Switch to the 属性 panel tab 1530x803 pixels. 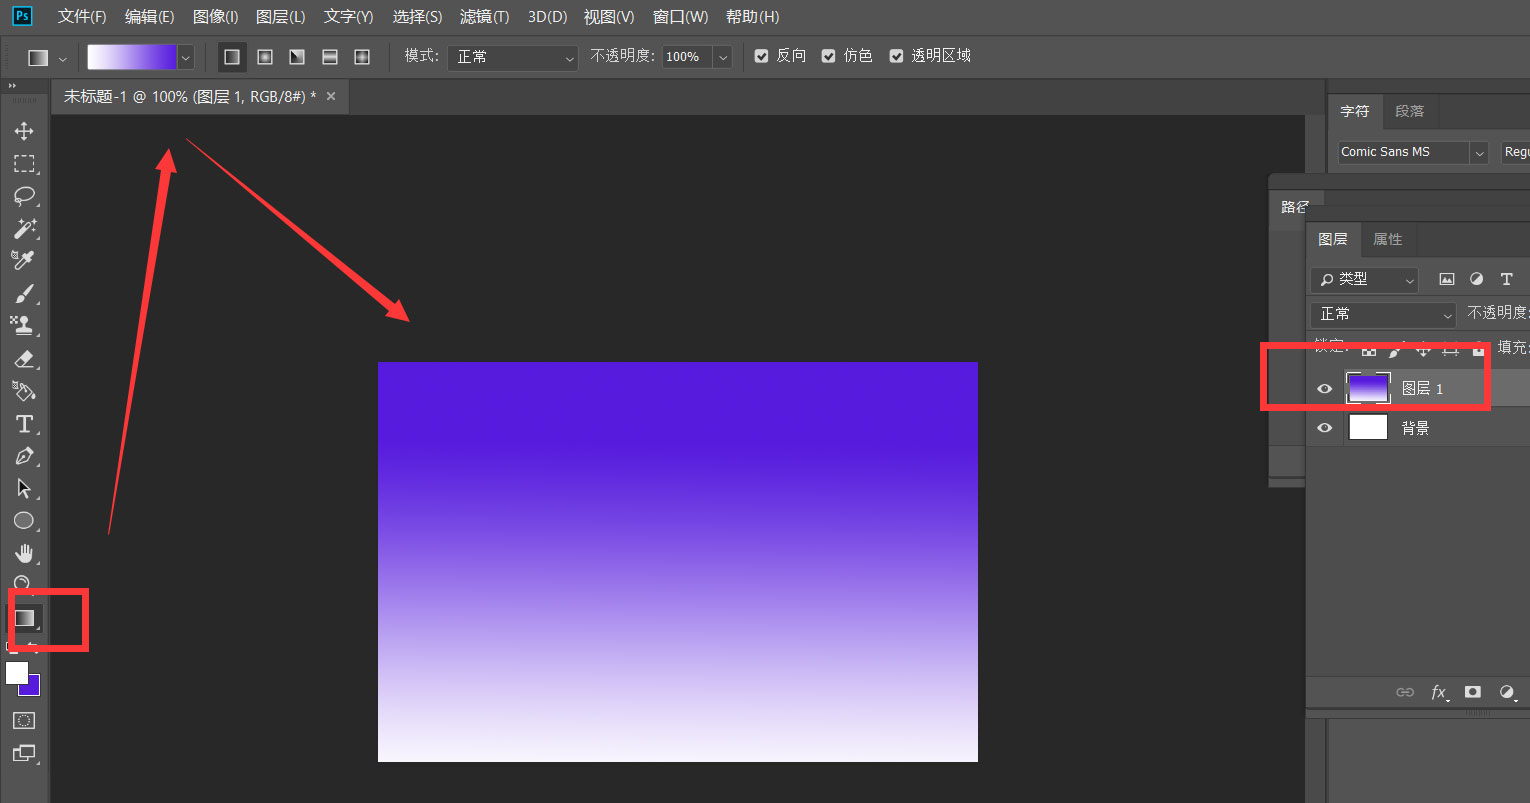pos(1387,239)
